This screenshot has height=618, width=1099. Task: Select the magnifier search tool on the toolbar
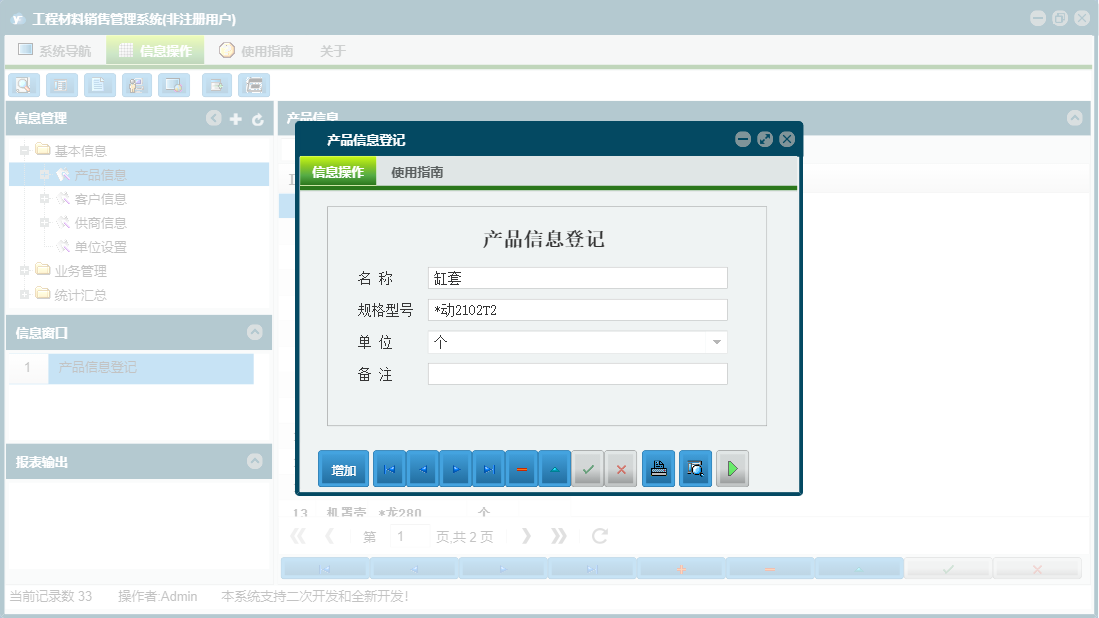23,85
